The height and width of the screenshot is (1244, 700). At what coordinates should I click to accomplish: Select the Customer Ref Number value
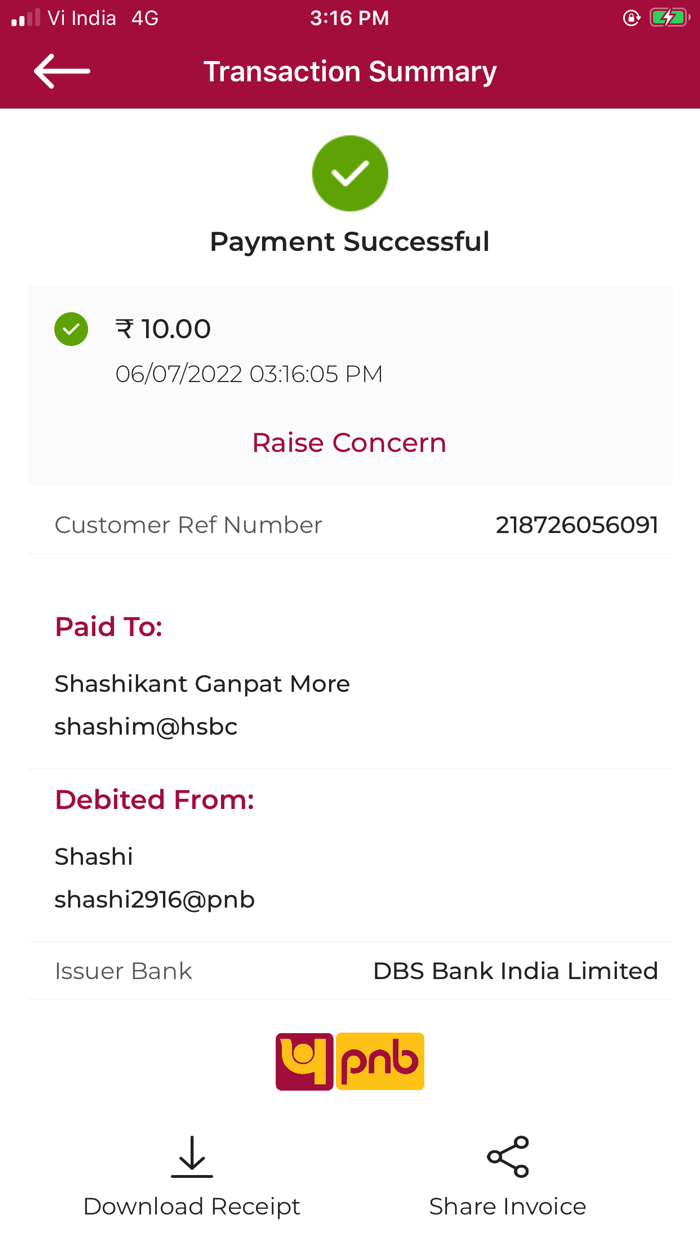pos(577,524)
